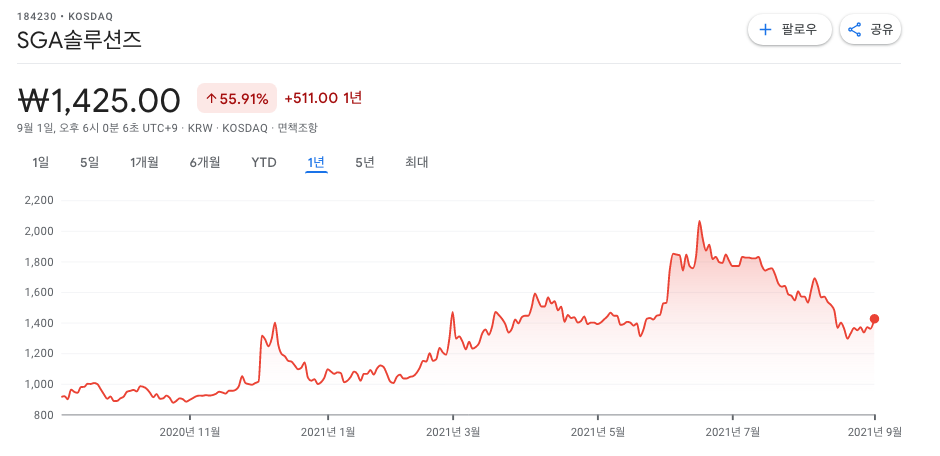Click the SGA솔루션즈 company title
The width and height of the screenshot is (940, 456).
point(79,40)
